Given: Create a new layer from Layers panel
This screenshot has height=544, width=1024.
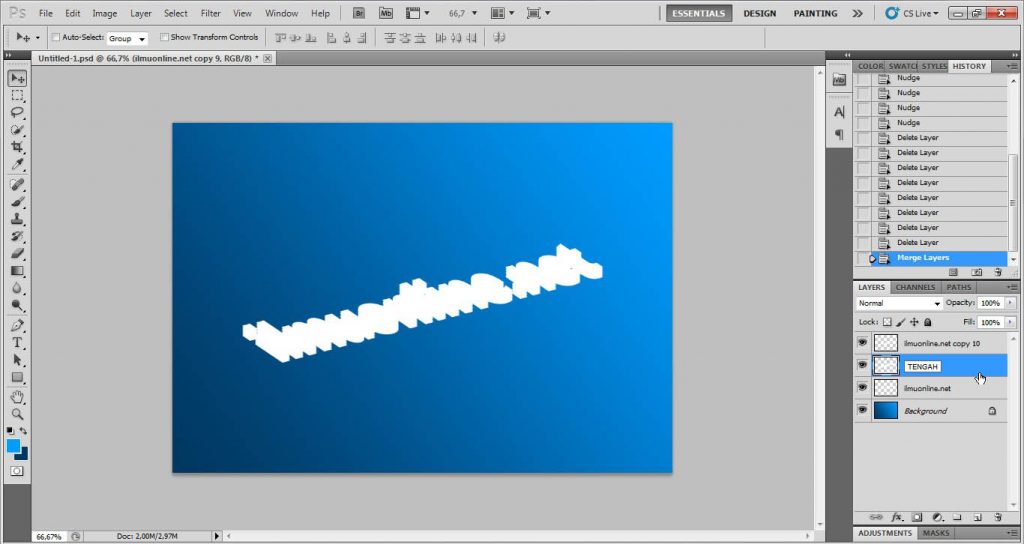Looking at the screenshot, I should click(978, 517).
